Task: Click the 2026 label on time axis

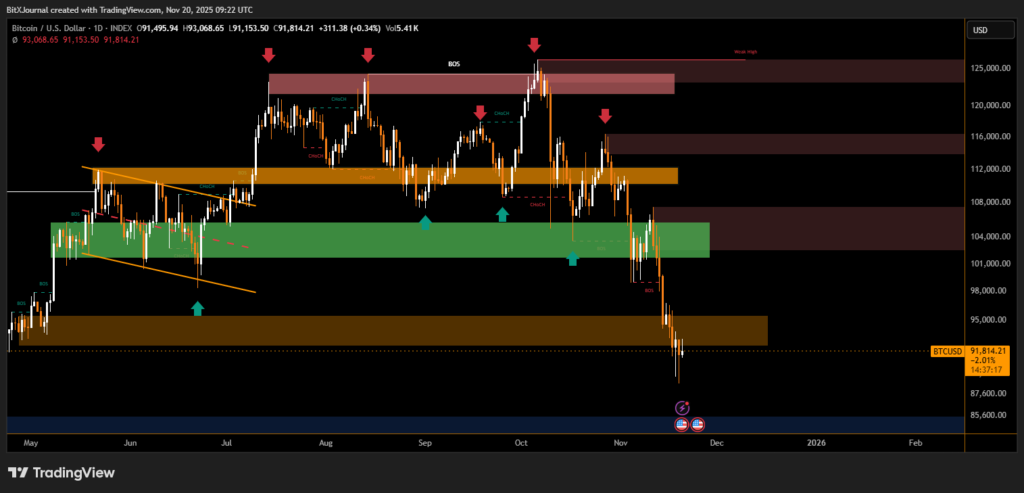Action: (x=816, y=441)
